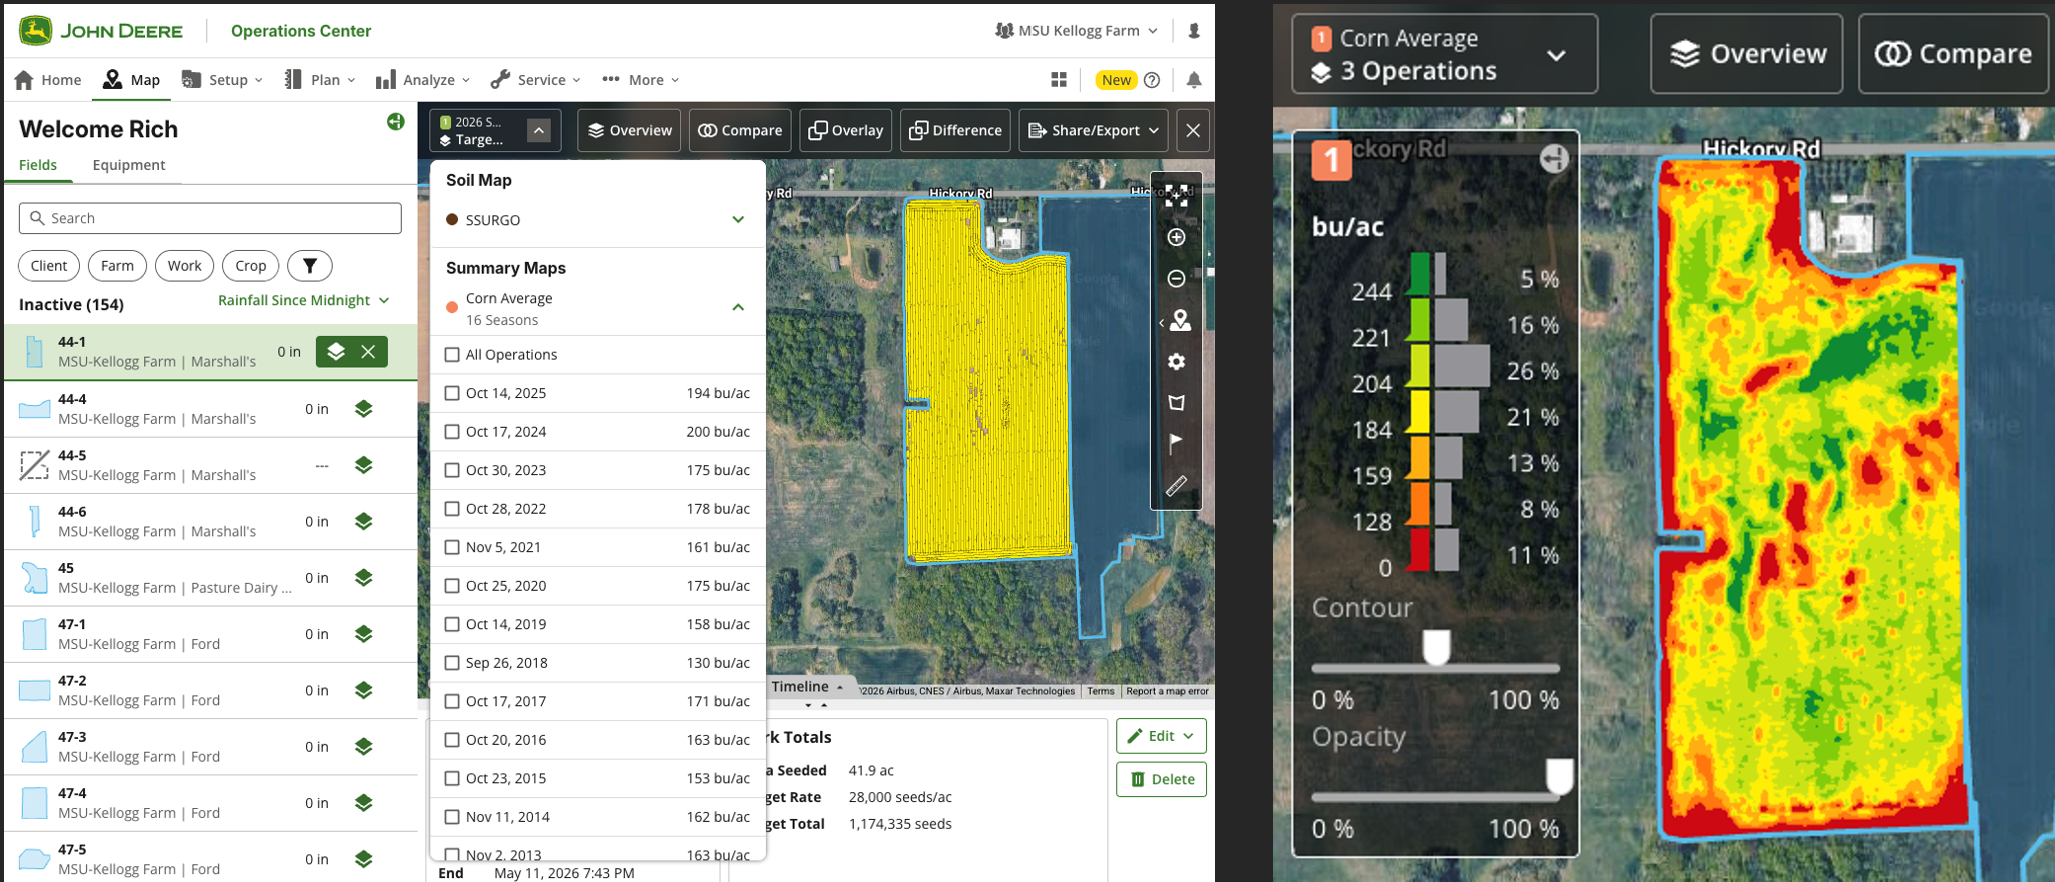Open the funnel filter icon
The height and width of the screenshot is (882, 2055).
coord(310,266)
